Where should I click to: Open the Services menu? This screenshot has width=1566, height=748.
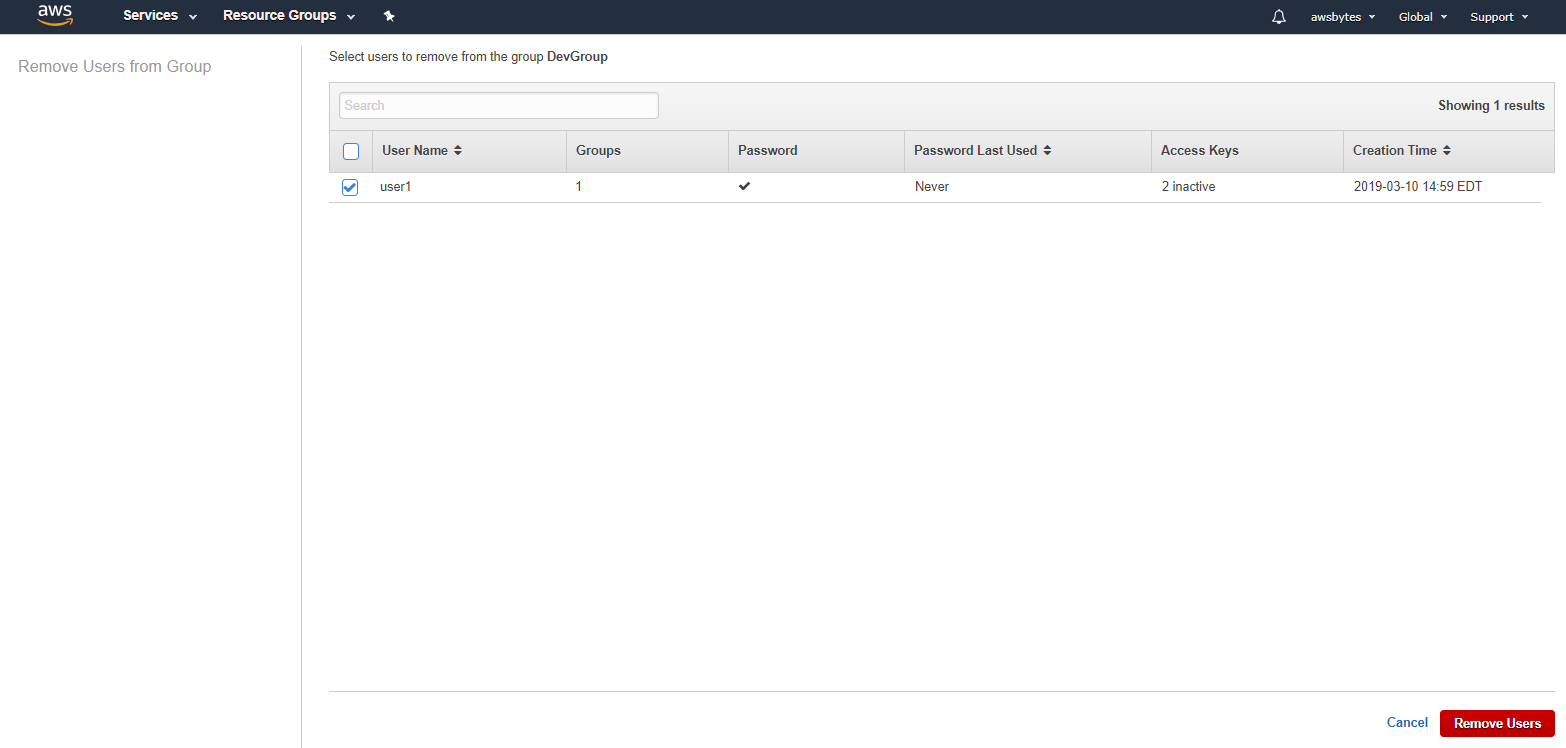pos(160,16)
